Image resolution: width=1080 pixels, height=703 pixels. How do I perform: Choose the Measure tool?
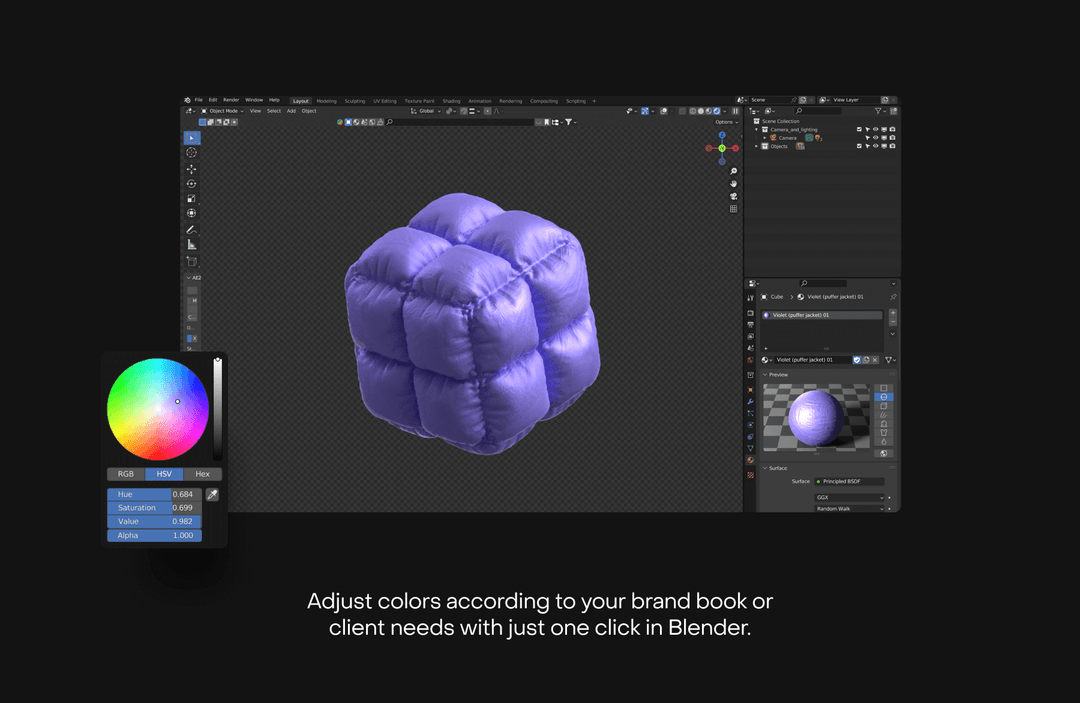191,245
